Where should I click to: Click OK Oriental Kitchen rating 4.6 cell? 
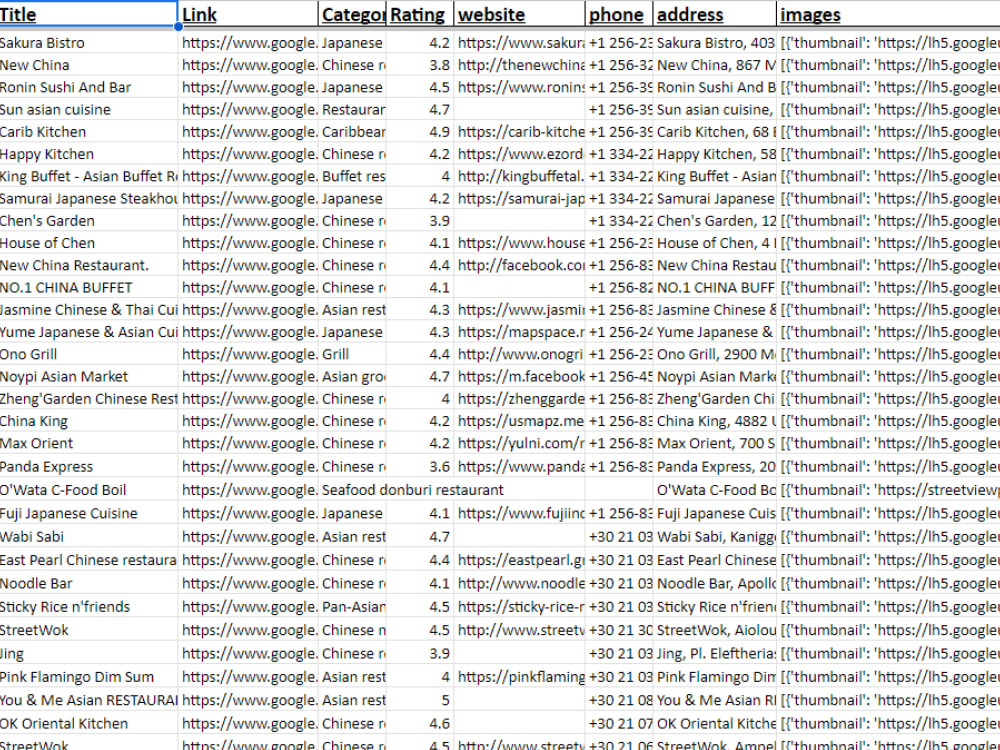pos(420,724)
